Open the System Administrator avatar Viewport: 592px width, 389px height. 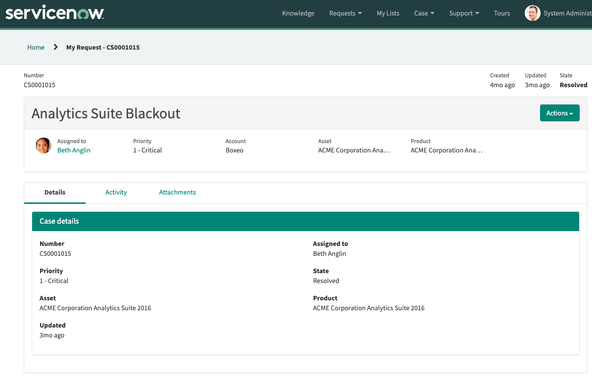click(x=532, y=13)
